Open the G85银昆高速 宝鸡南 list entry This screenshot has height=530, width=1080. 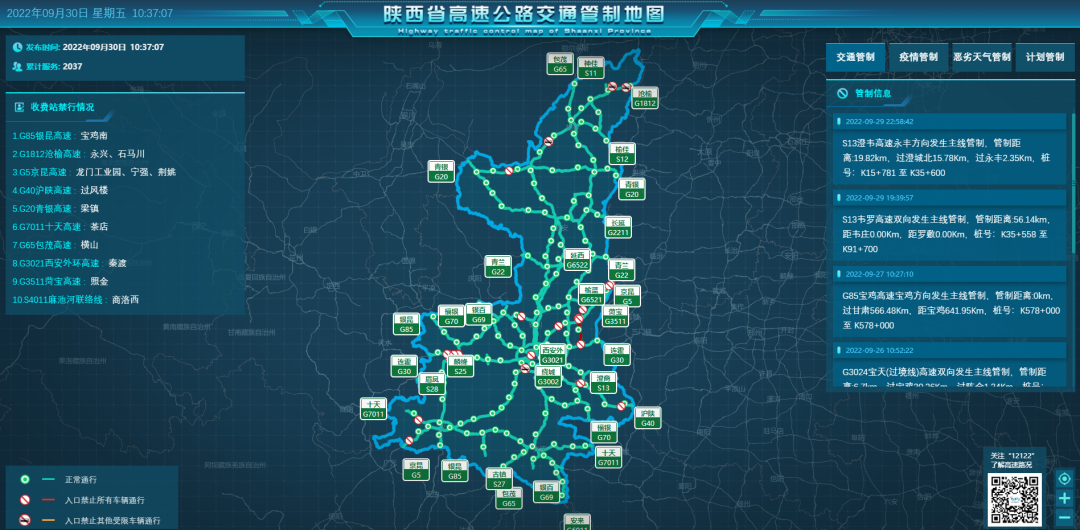pyautogui.click(x=60, y=136)
